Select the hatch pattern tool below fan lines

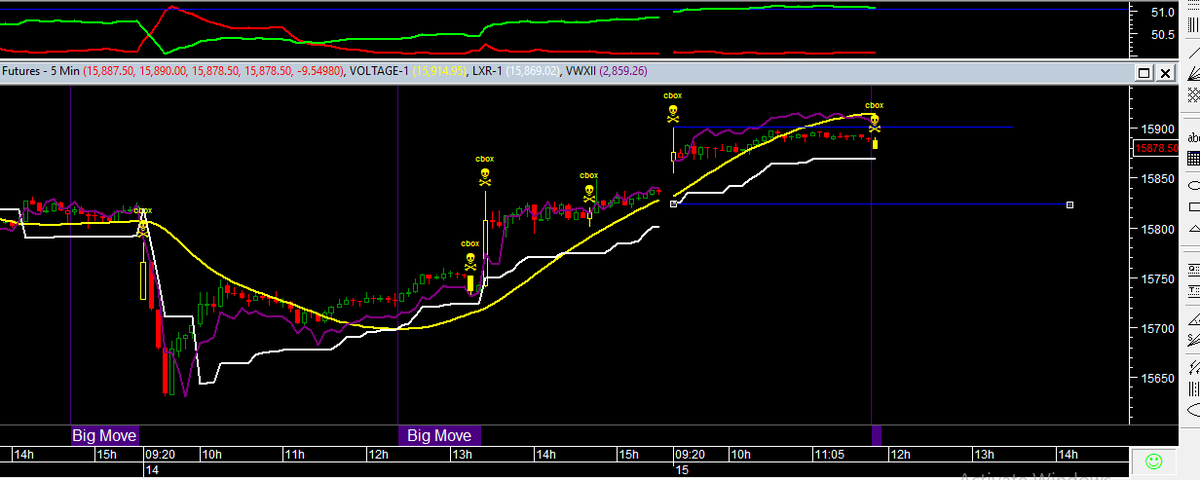point(1193,97)
